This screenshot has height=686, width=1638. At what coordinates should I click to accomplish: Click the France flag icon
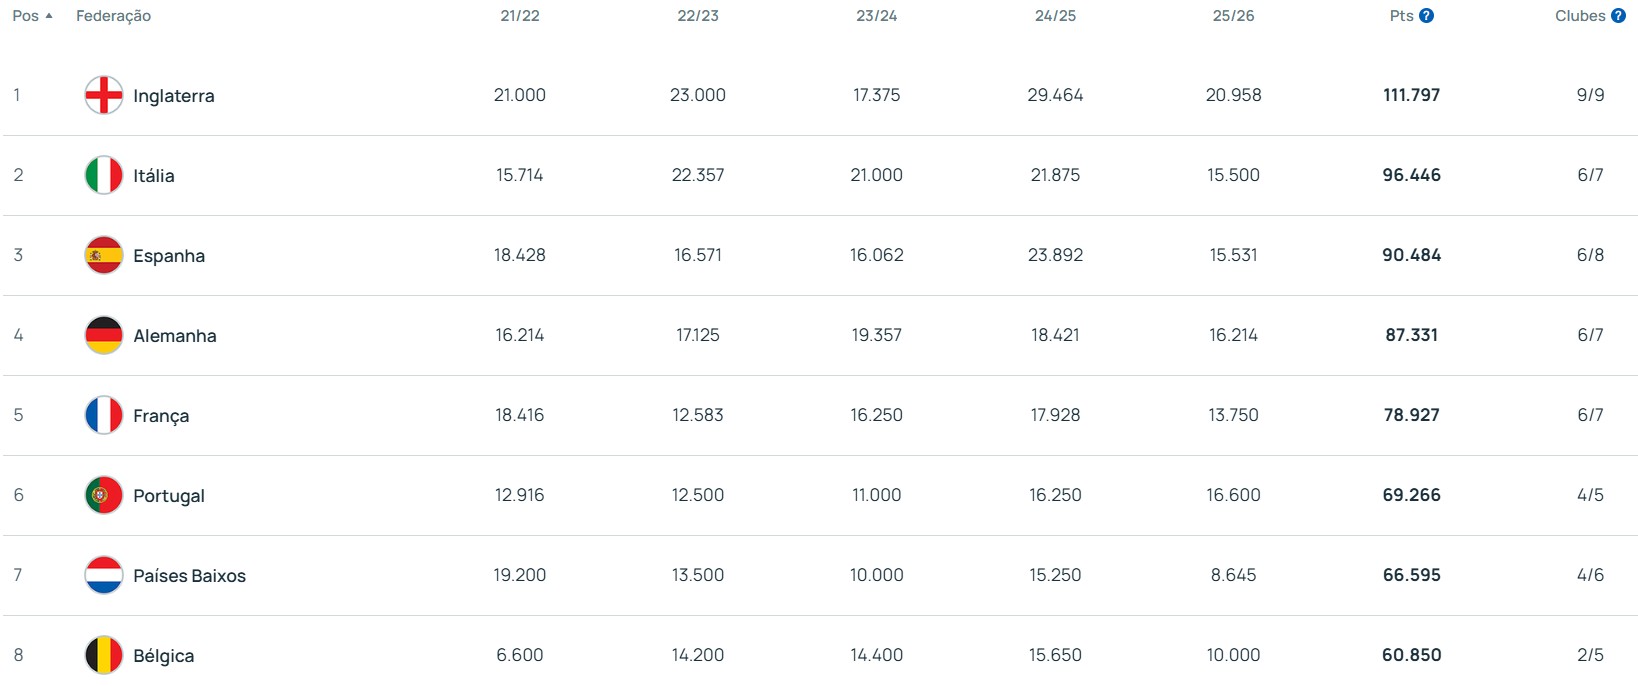point(104,415)
